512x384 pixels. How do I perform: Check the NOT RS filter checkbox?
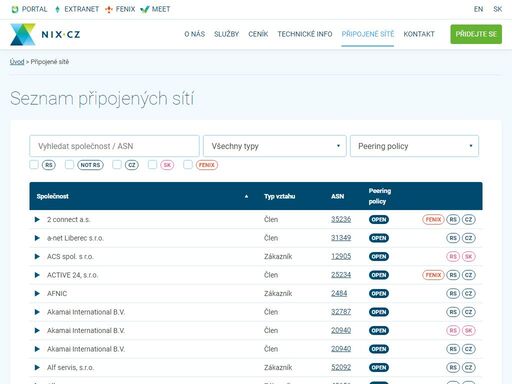(x=69, y=165)
